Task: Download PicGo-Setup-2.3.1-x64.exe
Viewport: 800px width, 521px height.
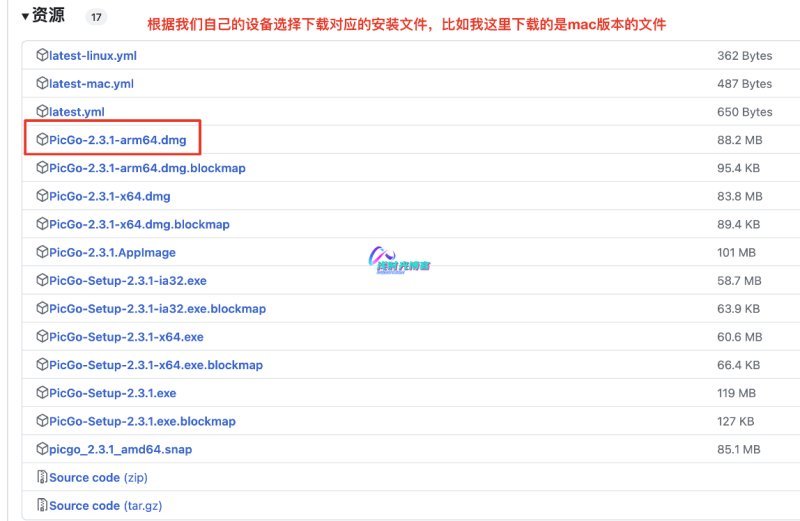Action: 127,337
